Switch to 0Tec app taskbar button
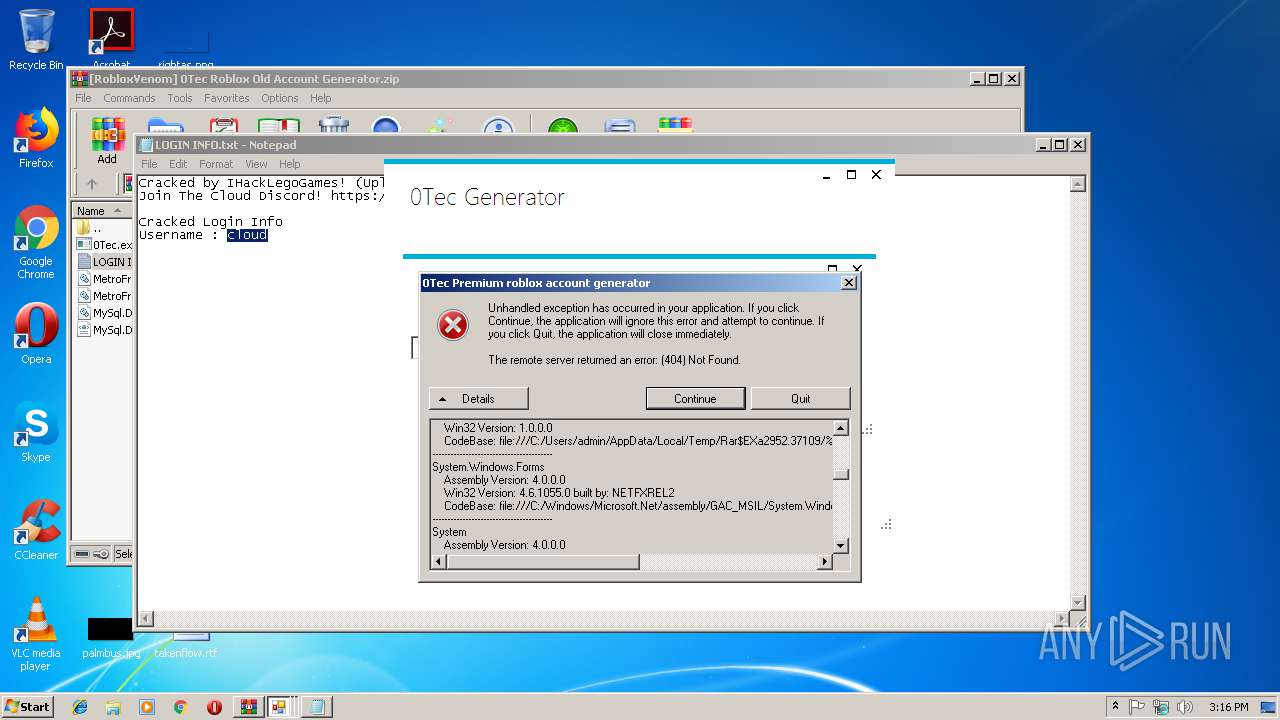1280x720 pixels. tap(279, 707)
